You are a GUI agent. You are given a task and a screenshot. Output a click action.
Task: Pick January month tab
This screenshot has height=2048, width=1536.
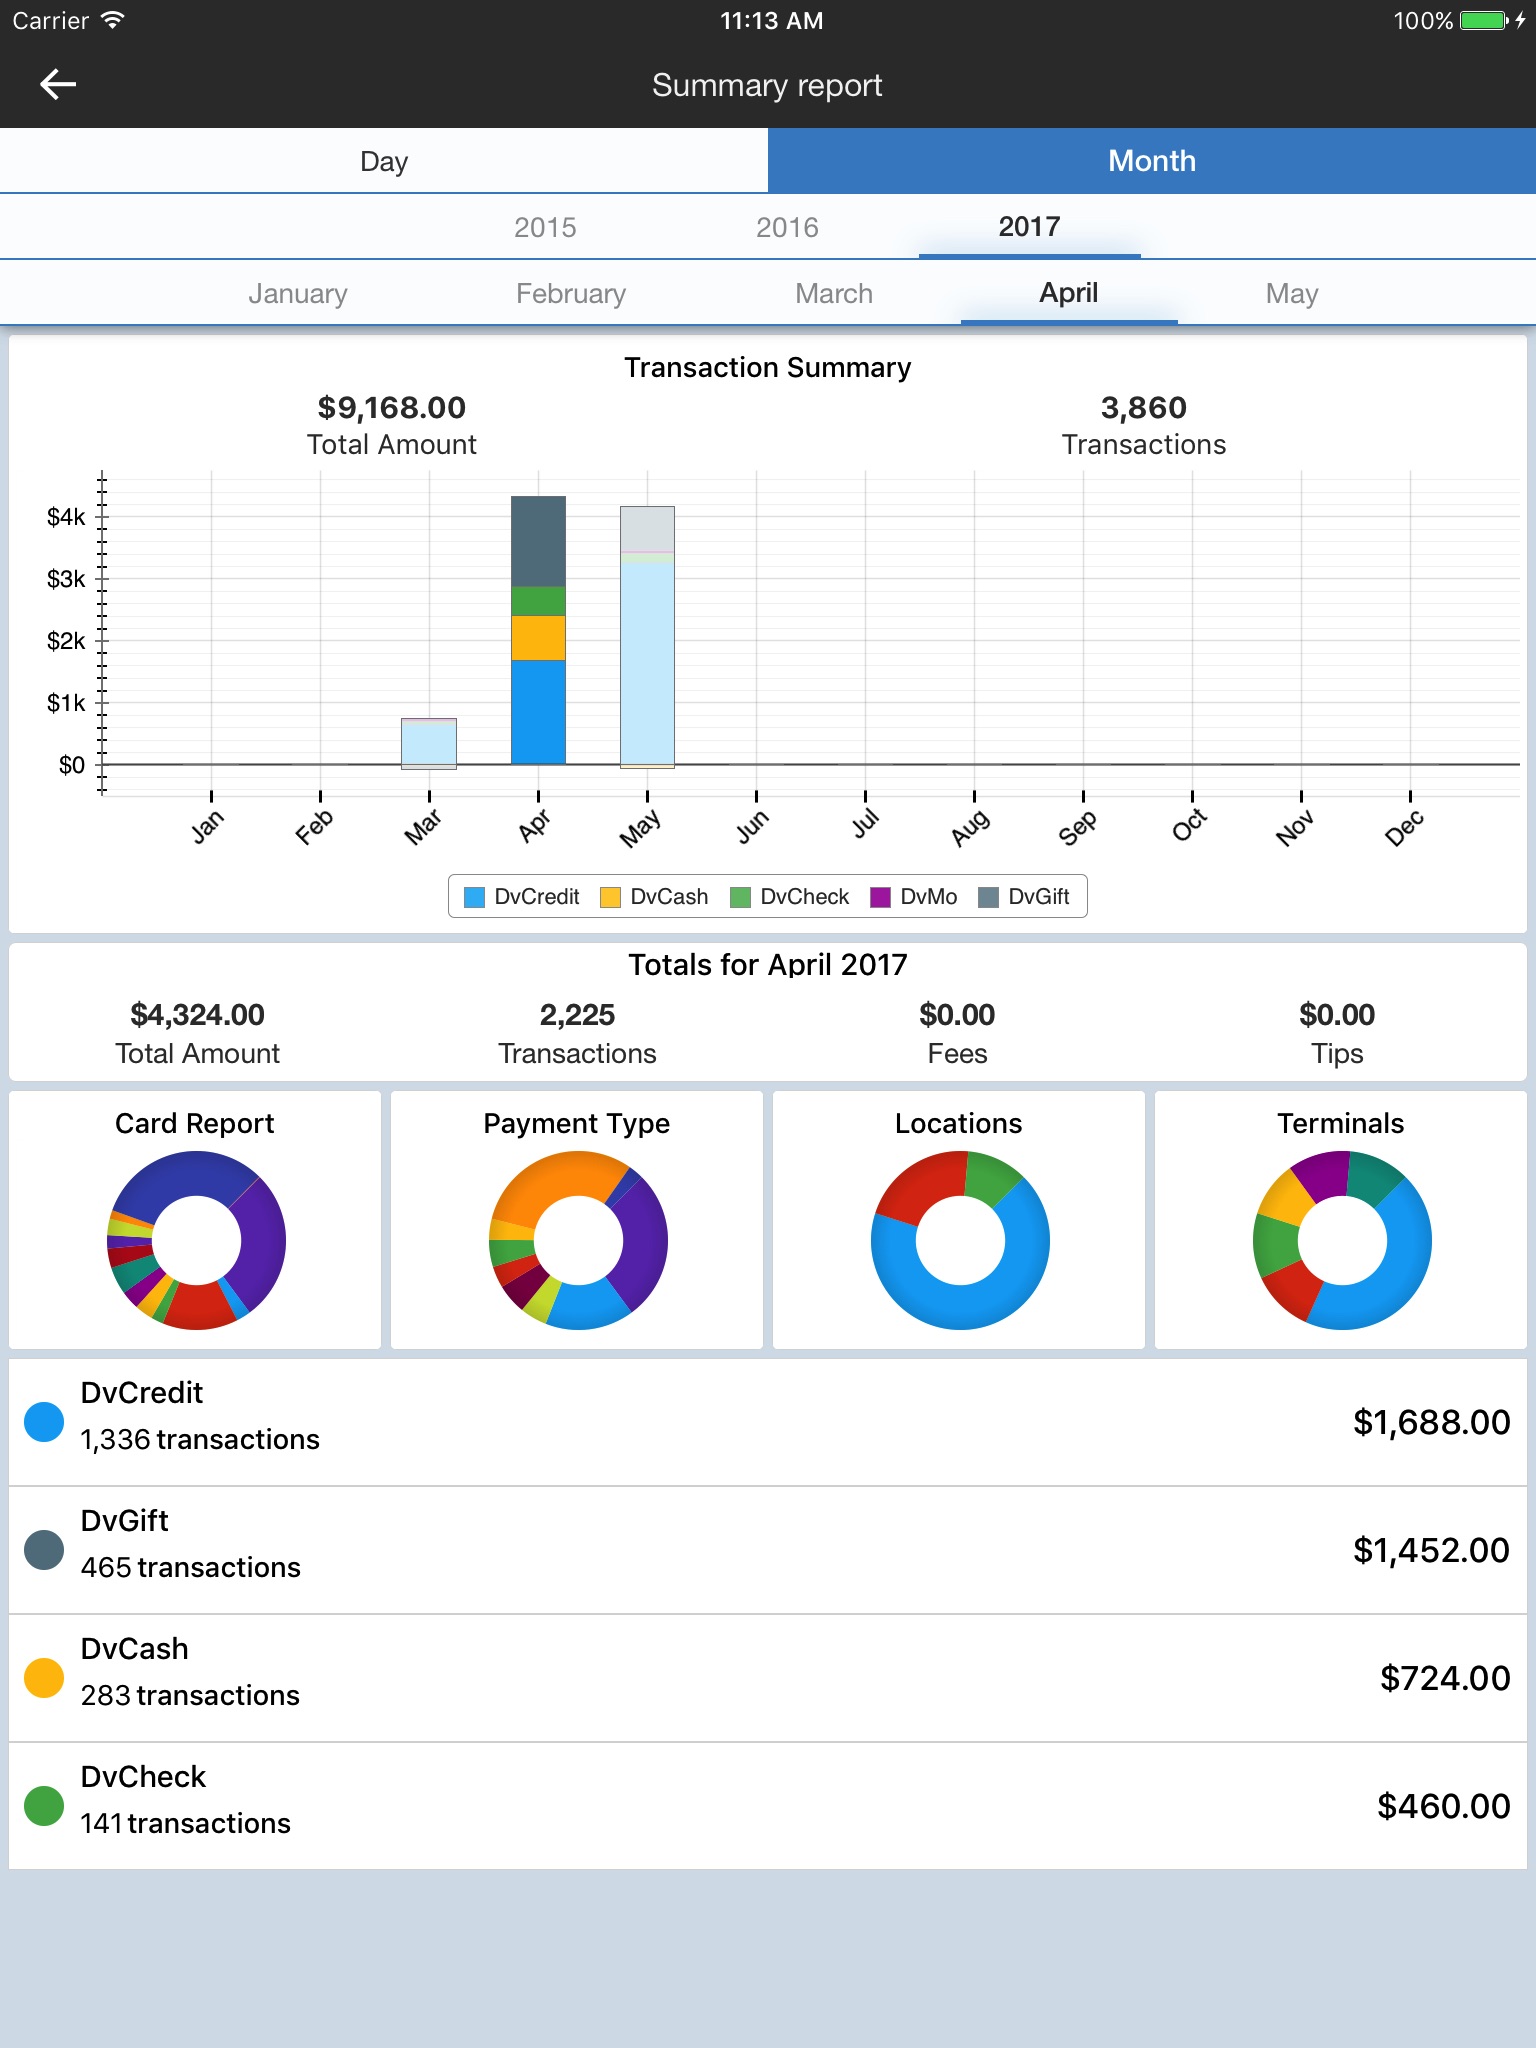tap(297, 293)
